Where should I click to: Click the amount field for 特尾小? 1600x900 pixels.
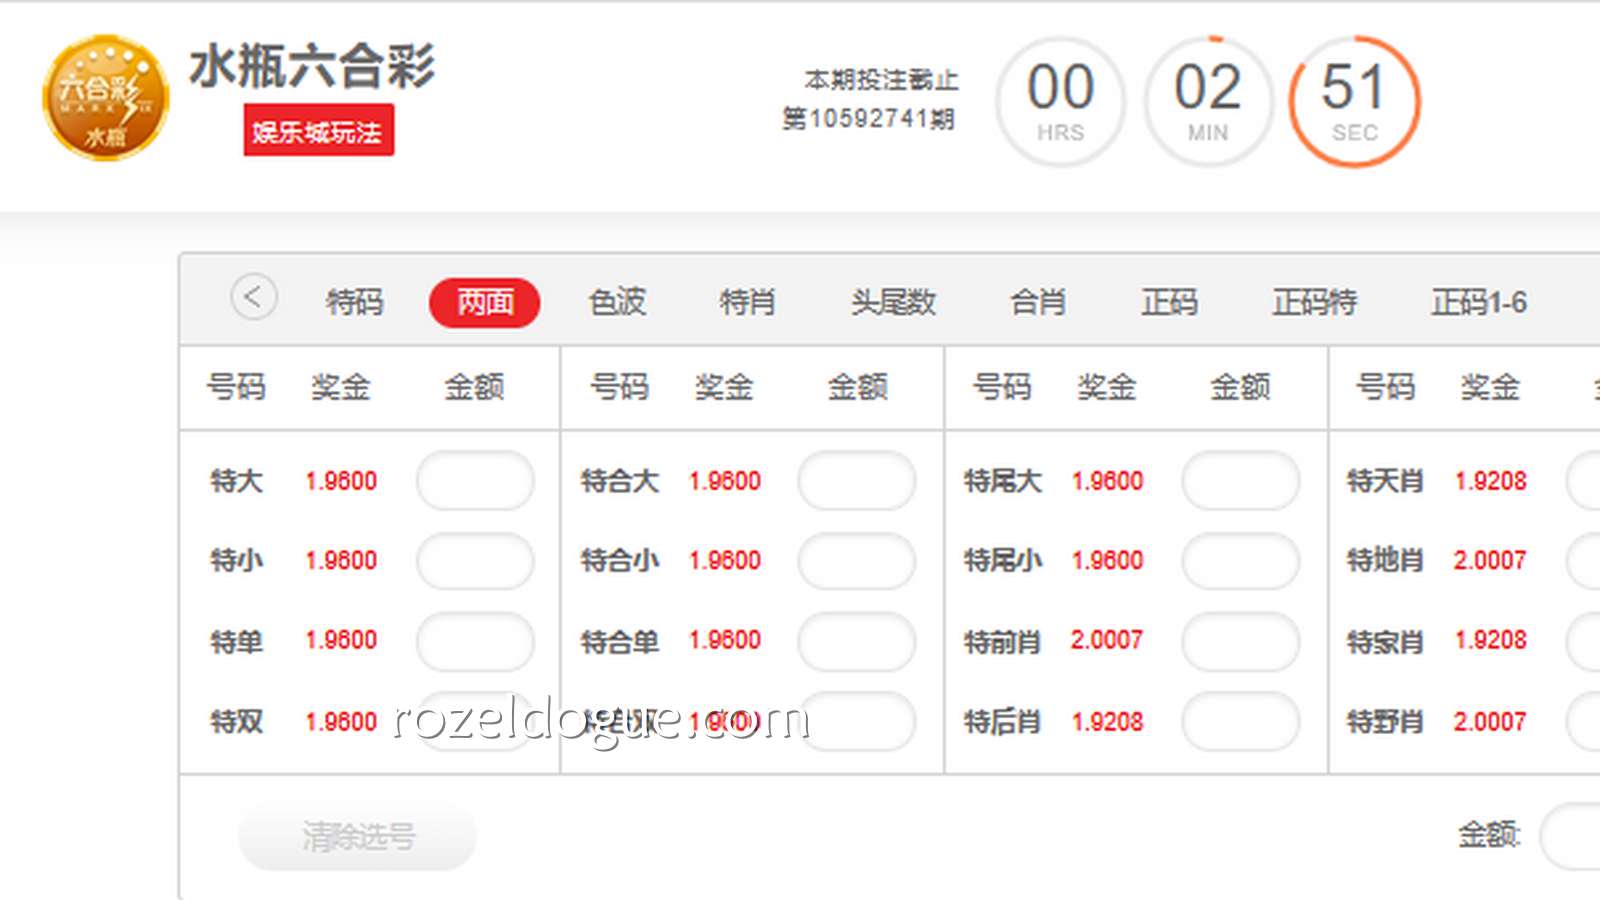[x=1241, y=561]
